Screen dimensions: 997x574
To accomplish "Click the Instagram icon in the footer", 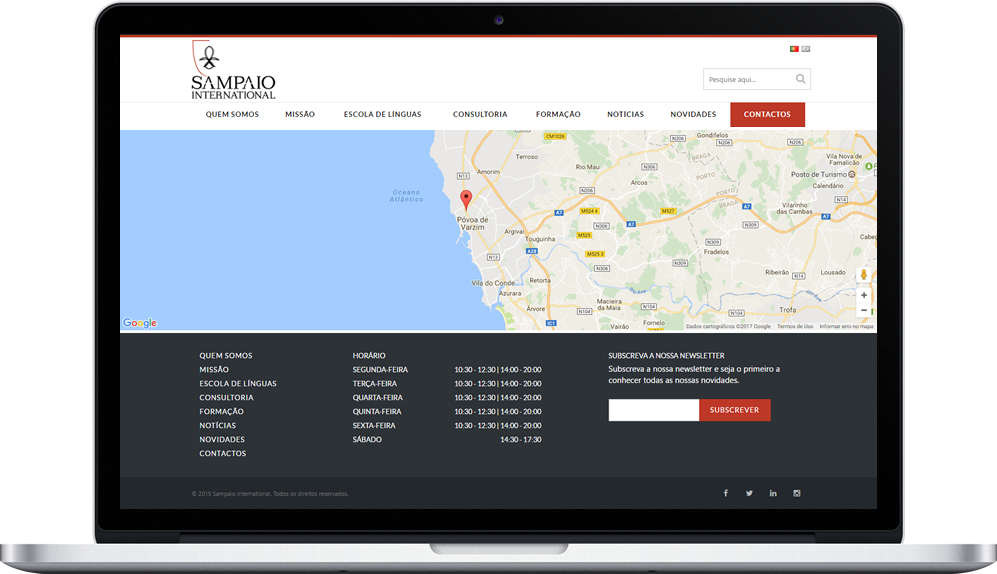I will (x=797, y=493).
